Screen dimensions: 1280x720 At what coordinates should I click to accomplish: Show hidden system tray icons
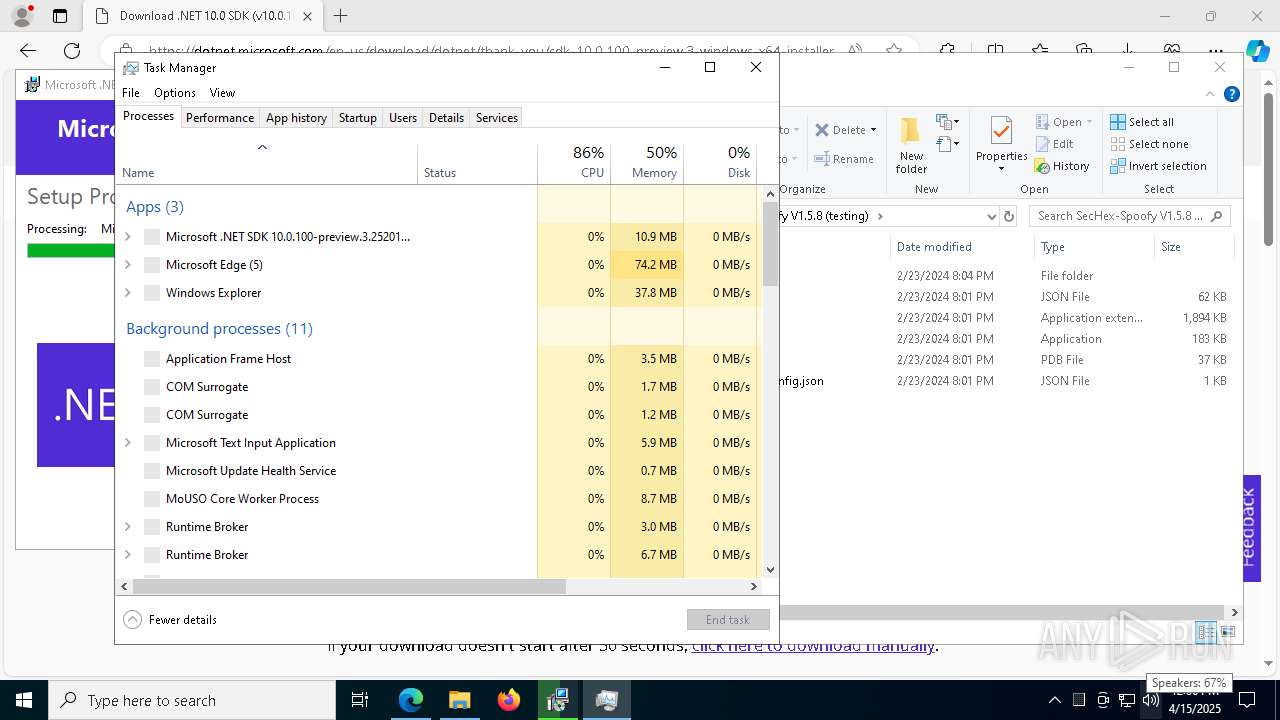click(x=1054, y=700)
